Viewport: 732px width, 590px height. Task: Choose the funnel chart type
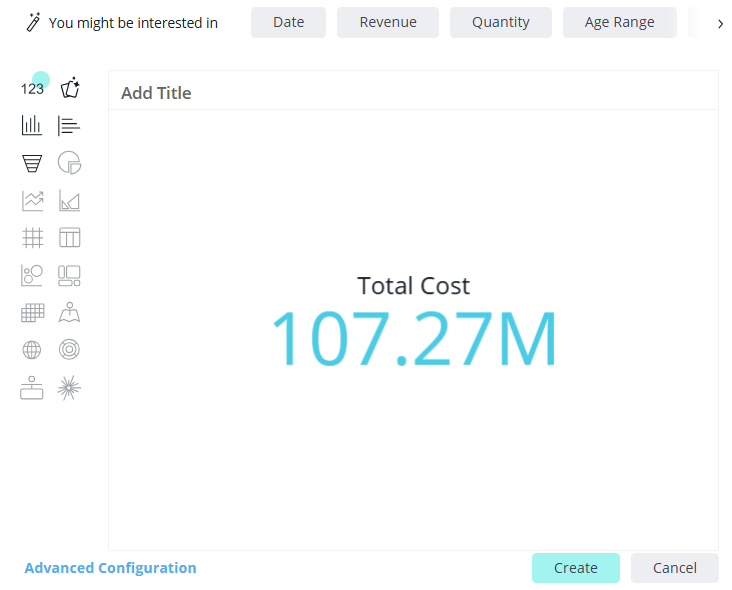[32, 163]
